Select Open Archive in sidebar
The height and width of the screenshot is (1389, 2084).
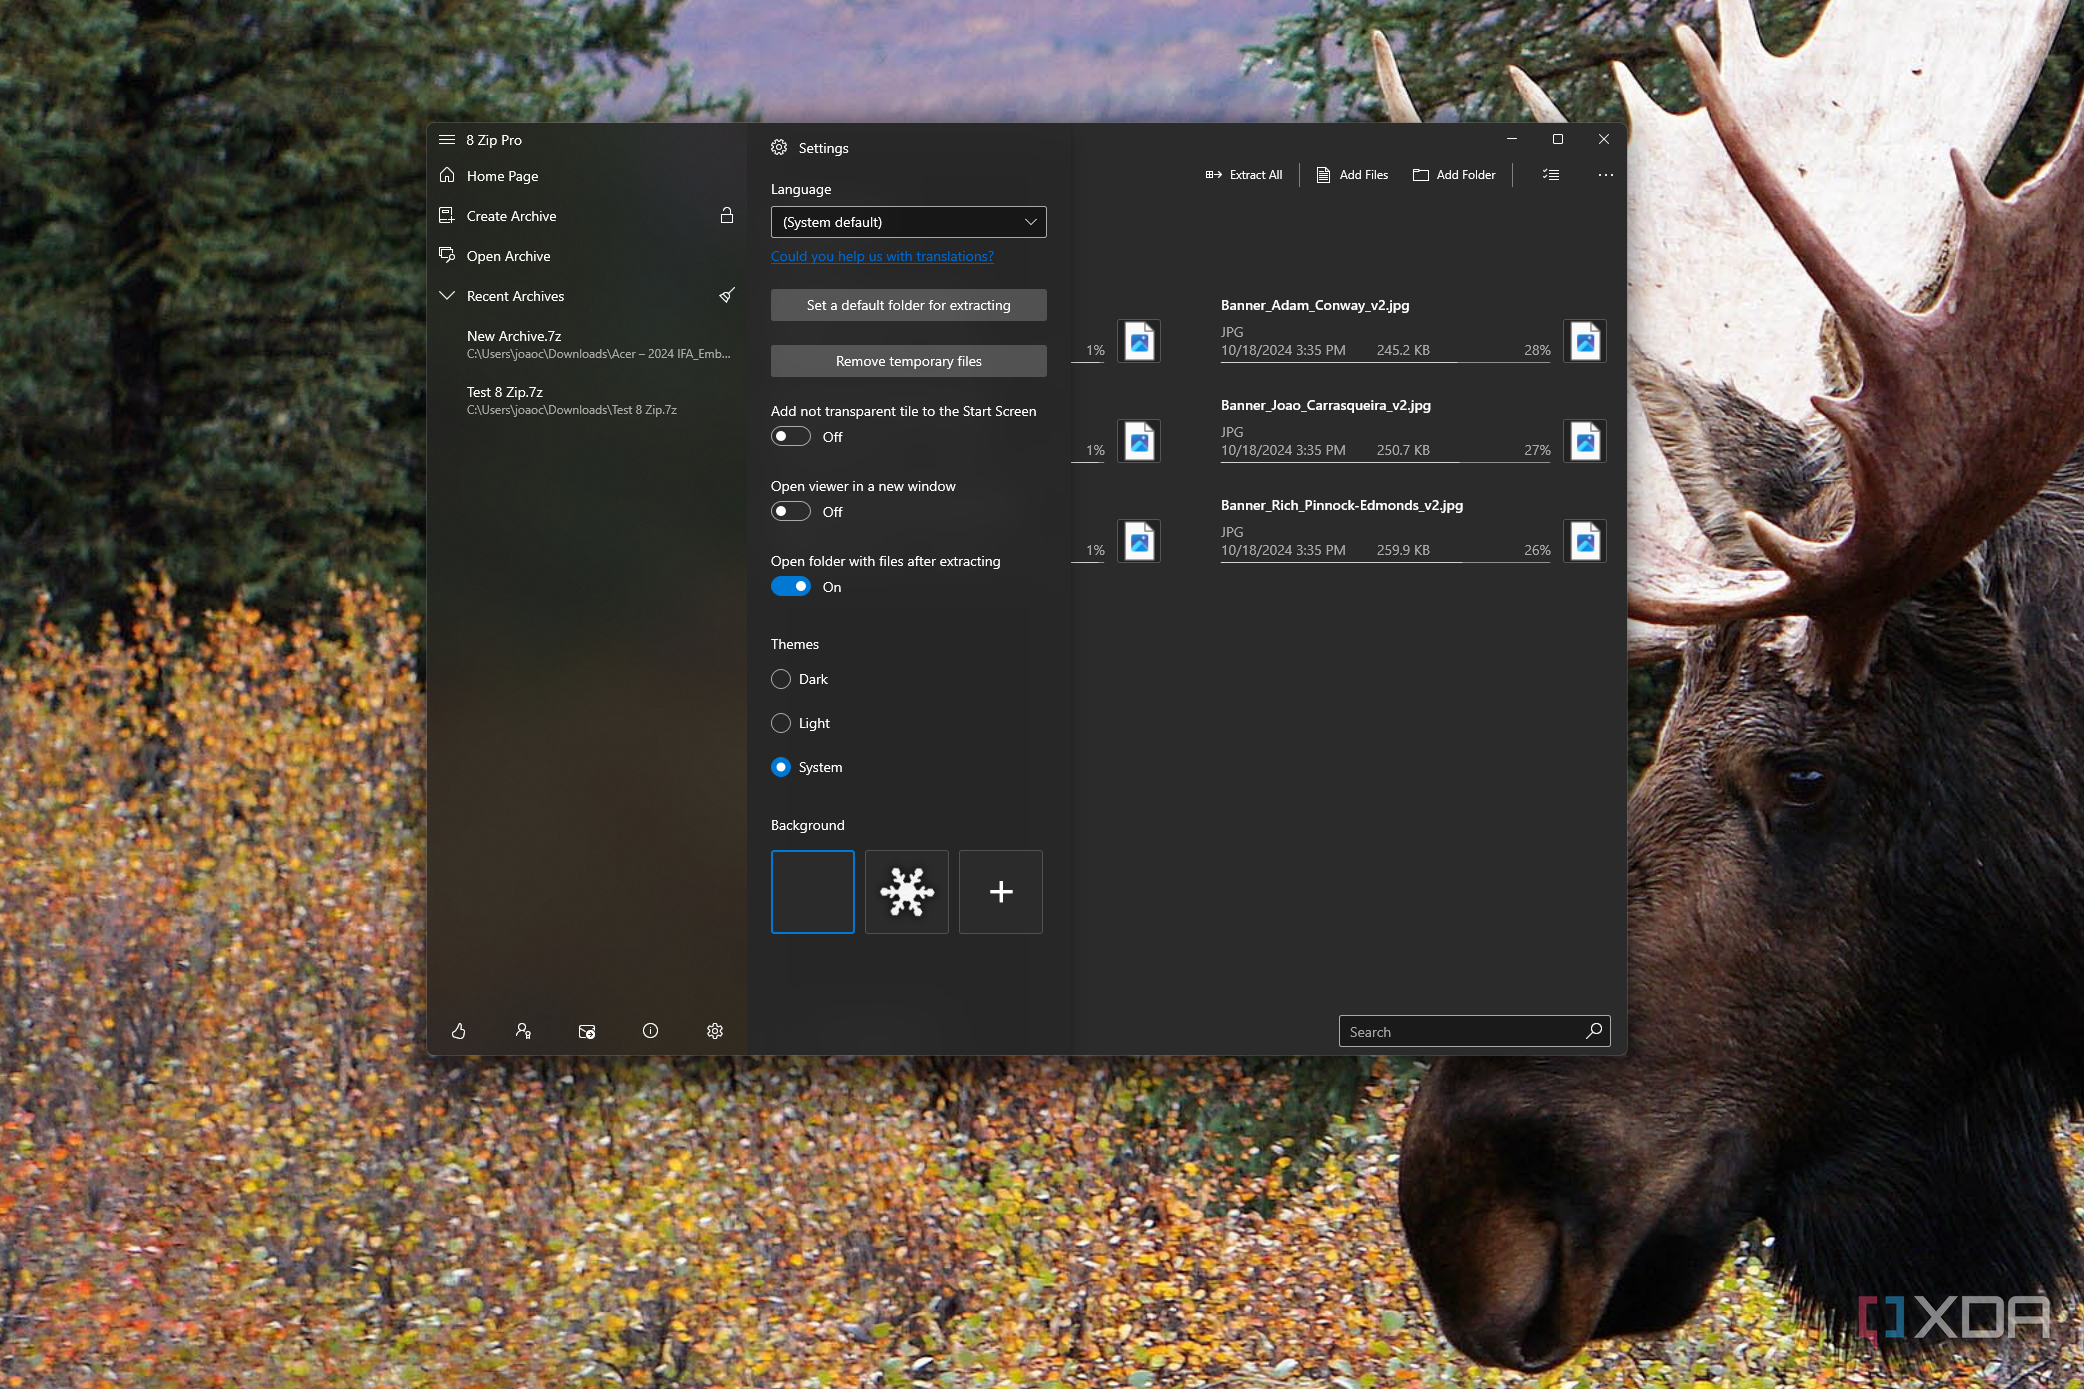[x=587, y=256]
